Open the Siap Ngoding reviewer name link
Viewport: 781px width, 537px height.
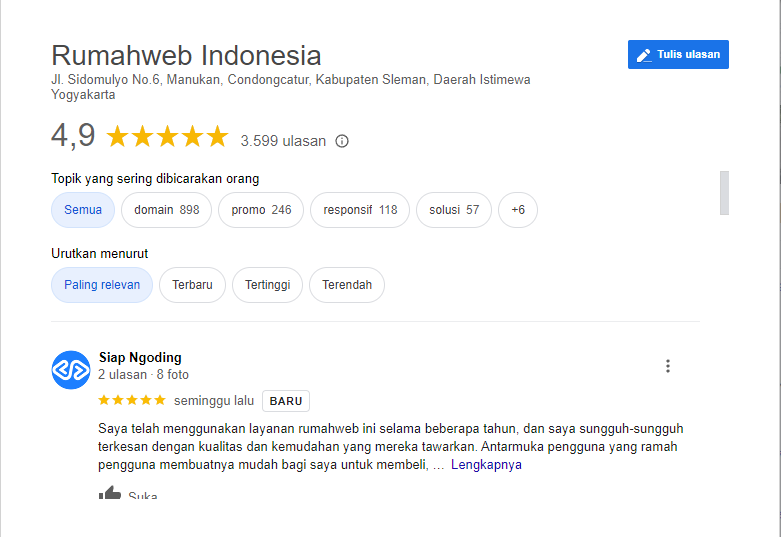click(140, 357)
